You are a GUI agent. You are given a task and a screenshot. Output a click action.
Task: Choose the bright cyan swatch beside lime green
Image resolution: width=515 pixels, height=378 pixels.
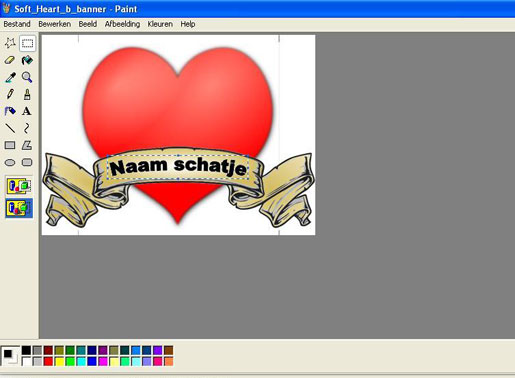point(81,361)
